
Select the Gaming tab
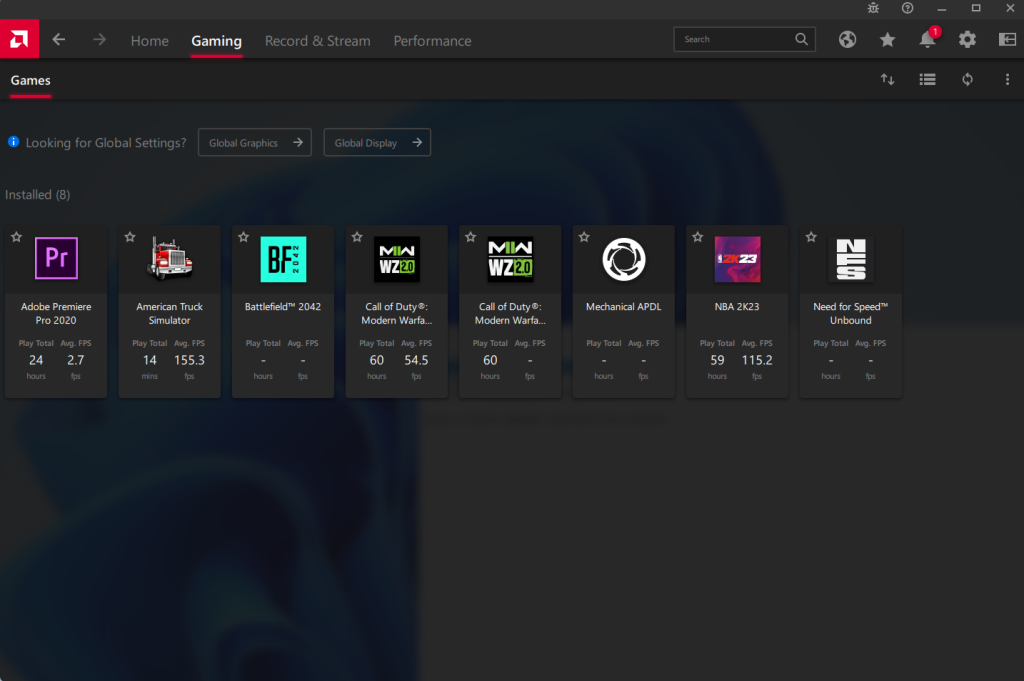pos(216,41)
